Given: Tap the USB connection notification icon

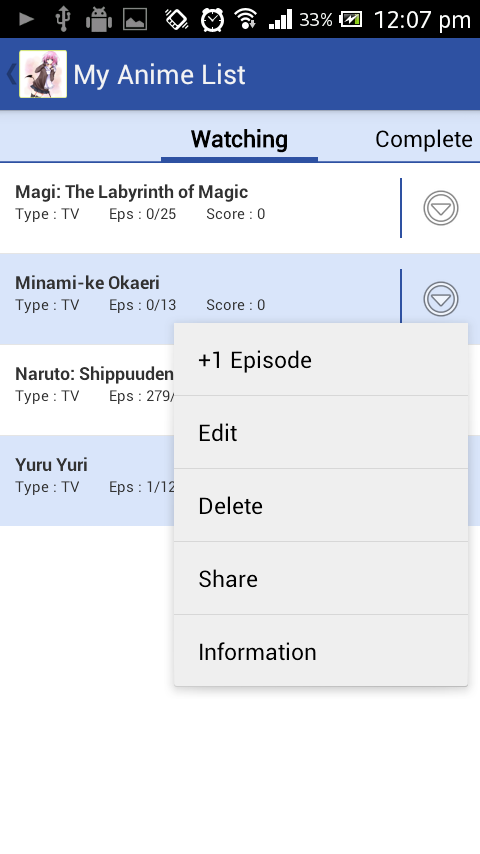Looking at the screenshot, I should click(x=63, y=20).
